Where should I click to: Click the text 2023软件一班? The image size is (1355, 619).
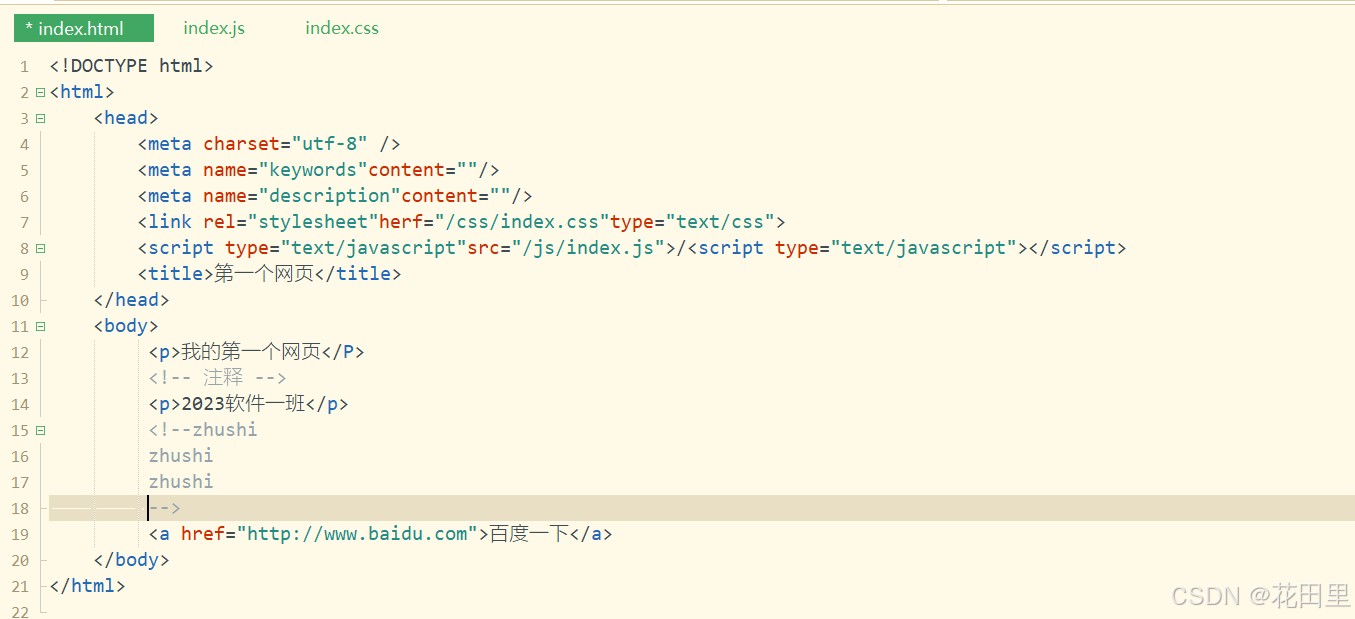[243, 404]
